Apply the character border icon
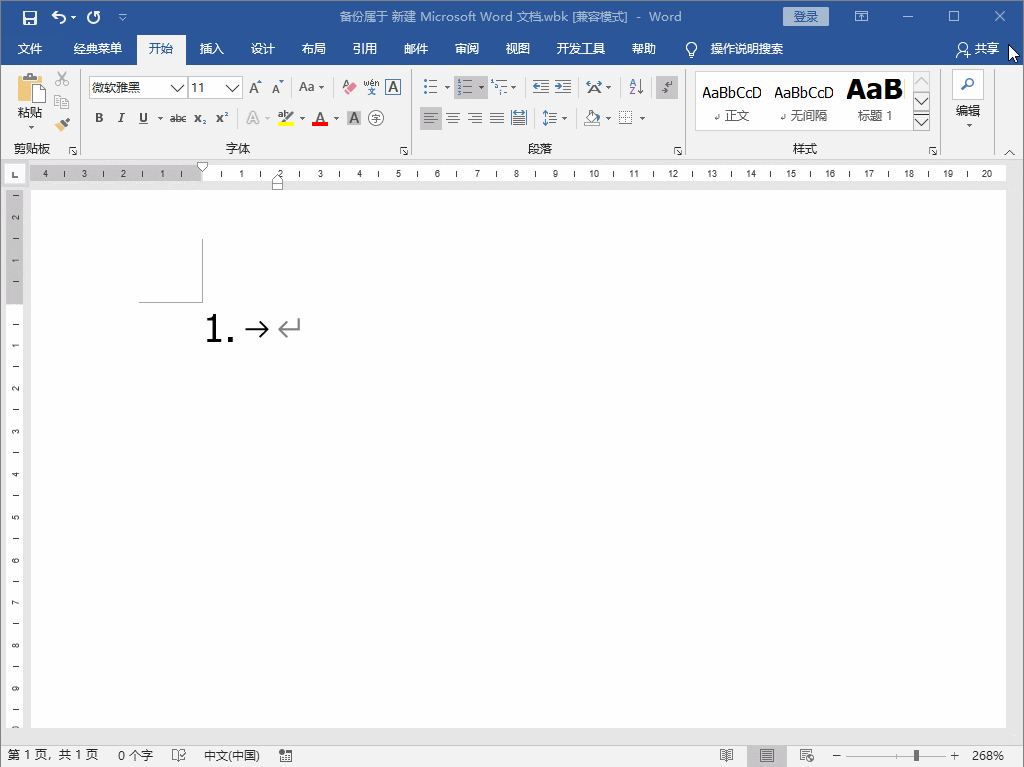 (x=393, y=88)
